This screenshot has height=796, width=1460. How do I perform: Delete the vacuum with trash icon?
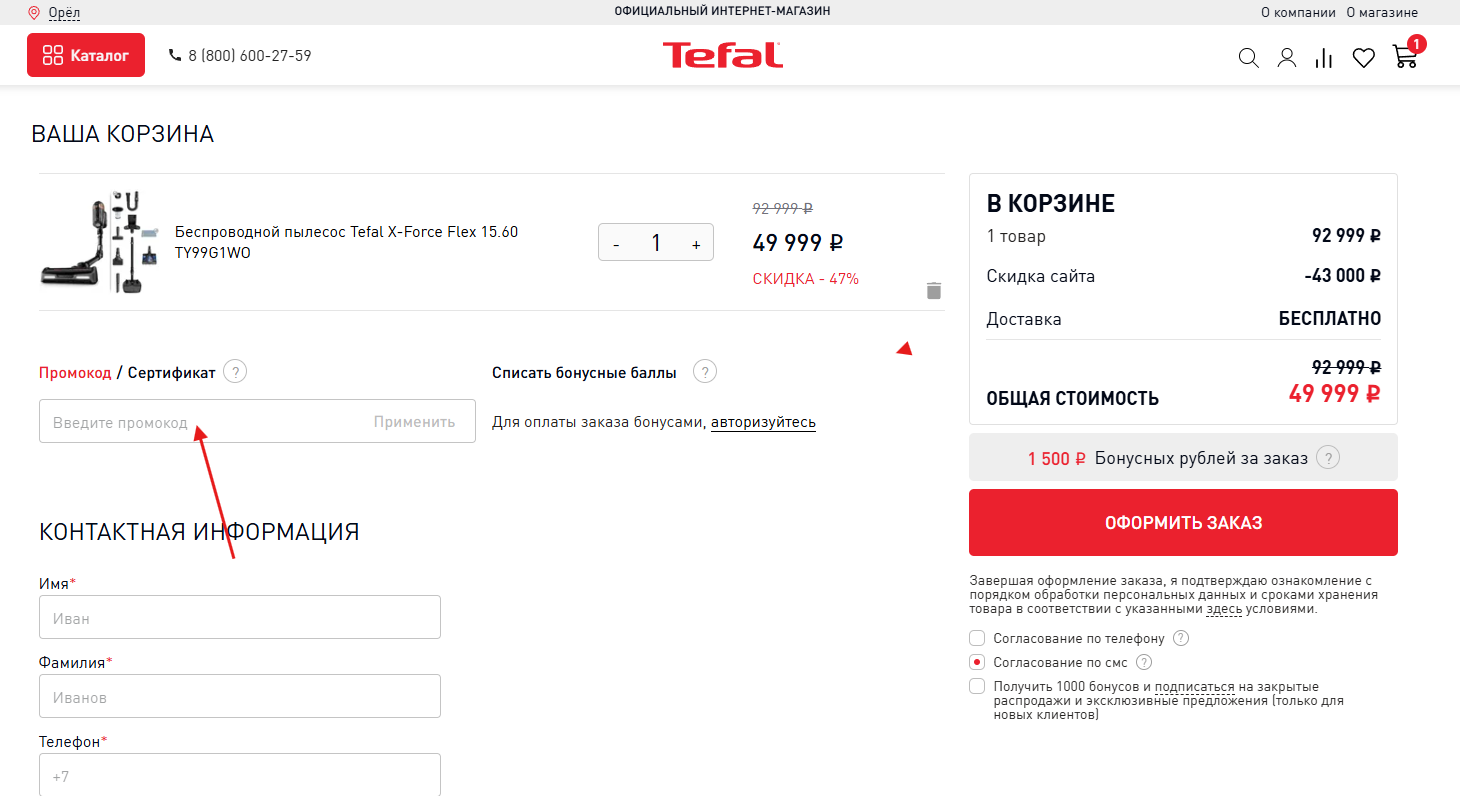coord(934,291)
